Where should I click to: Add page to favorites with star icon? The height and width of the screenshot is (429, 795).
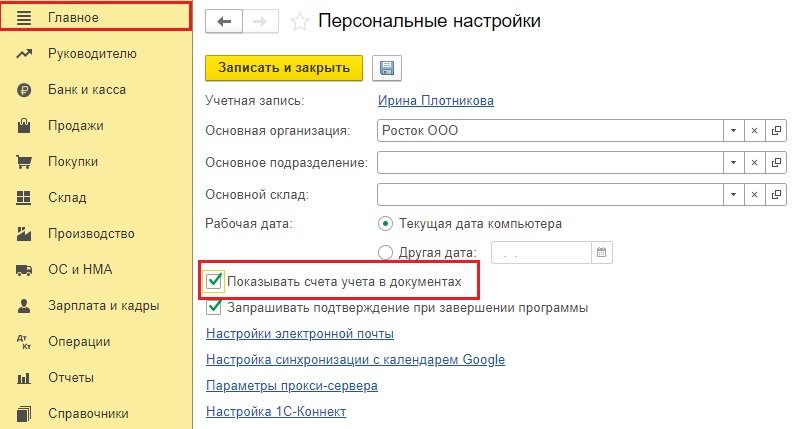coord(300,22)
